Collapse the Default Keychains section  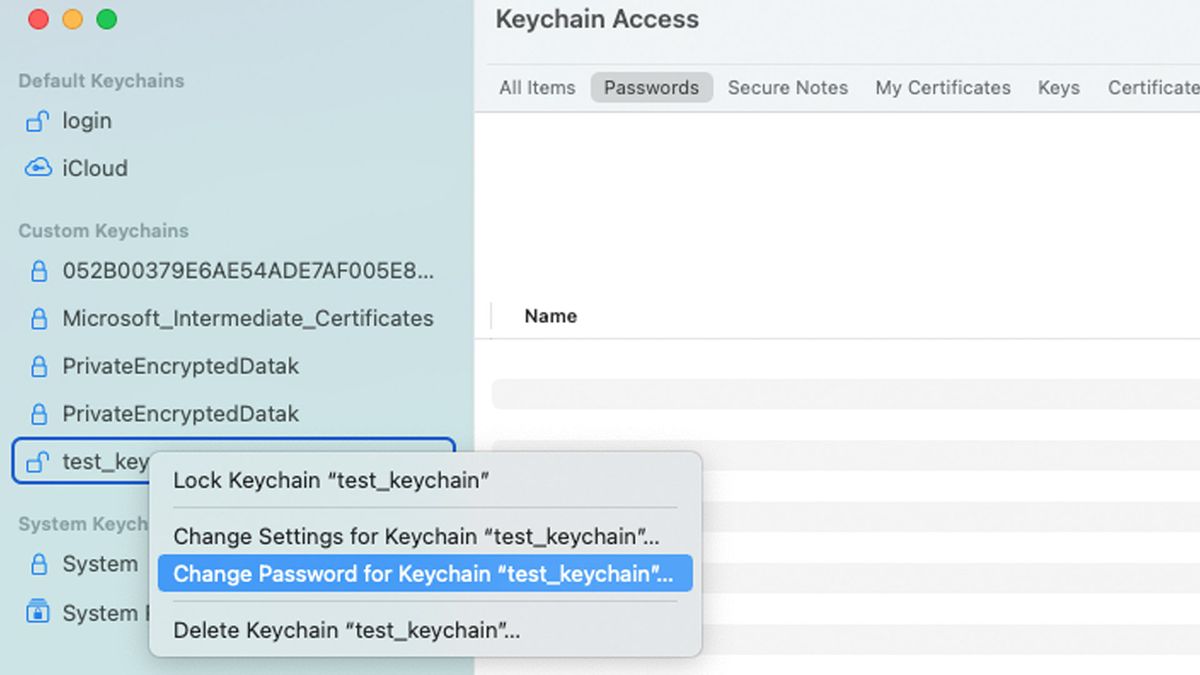click(99, 81)
